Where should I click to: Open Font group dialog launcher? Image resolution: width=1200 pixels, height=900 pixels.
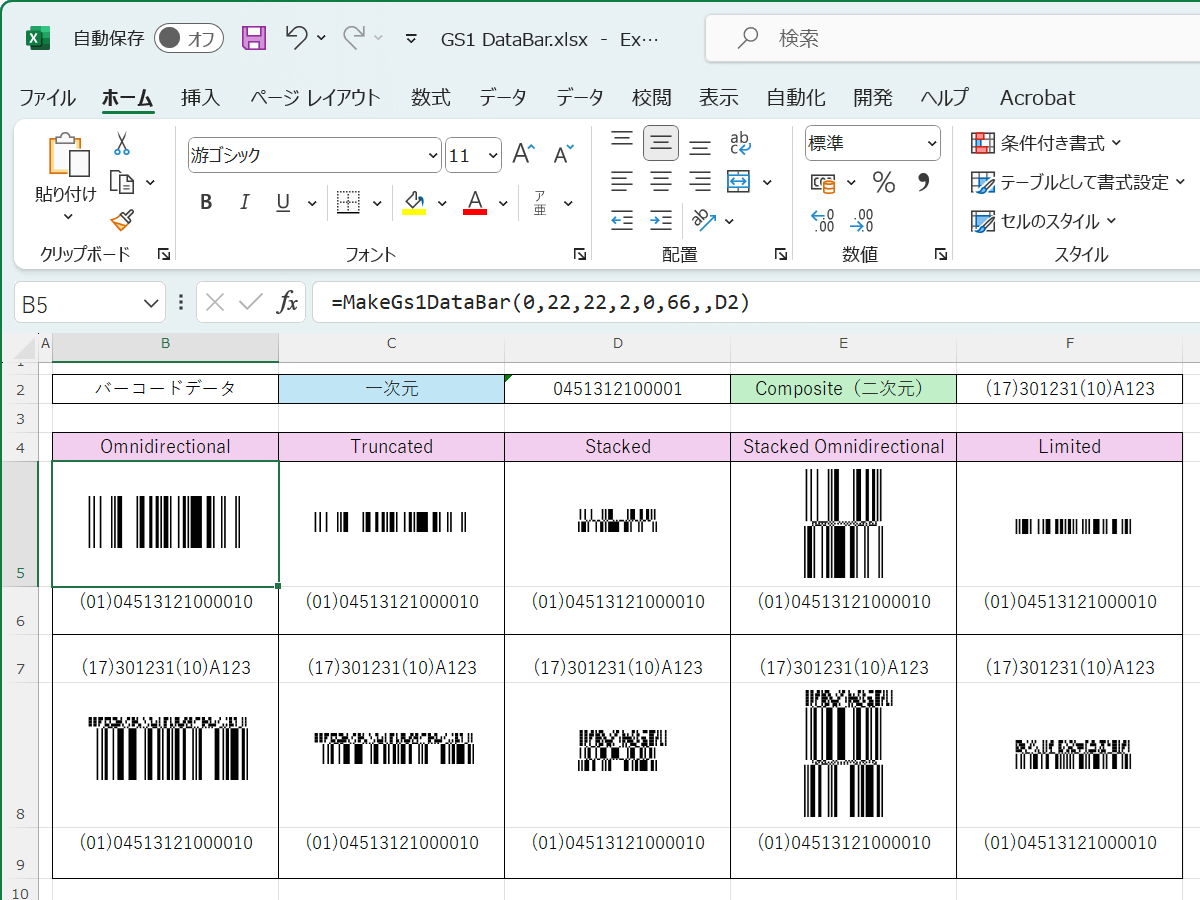[x=580, y=254]
